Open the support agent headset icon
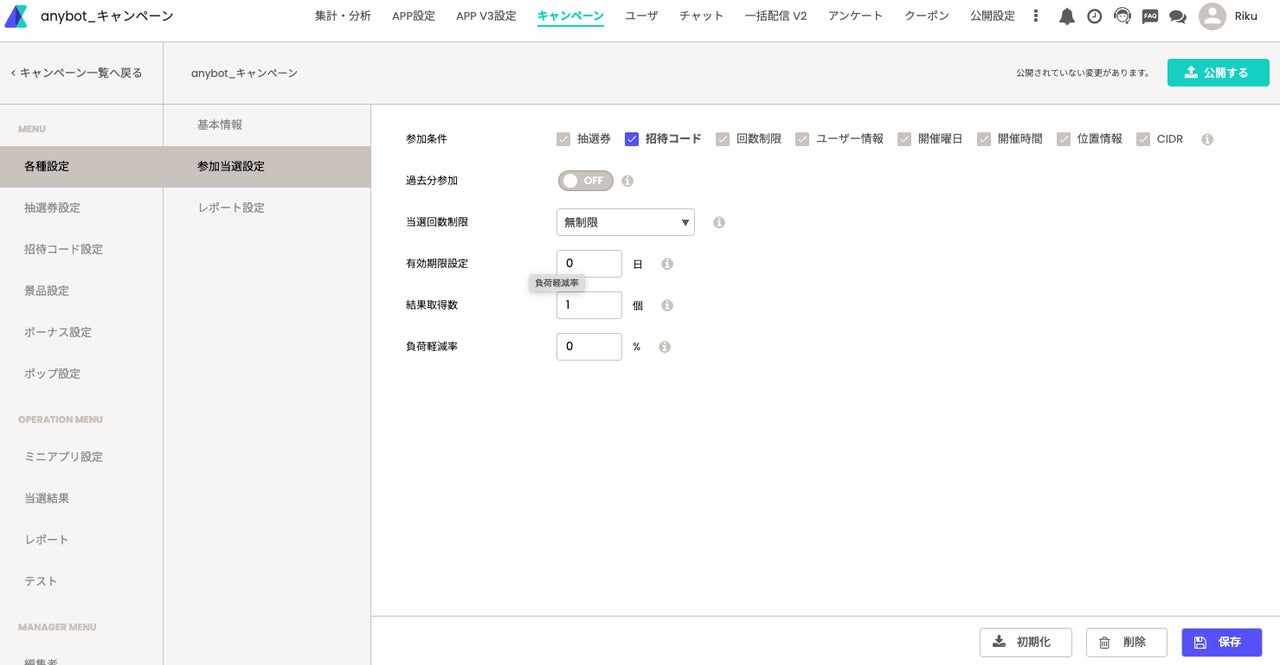Screen dimensions: 1280x665 1122,16
